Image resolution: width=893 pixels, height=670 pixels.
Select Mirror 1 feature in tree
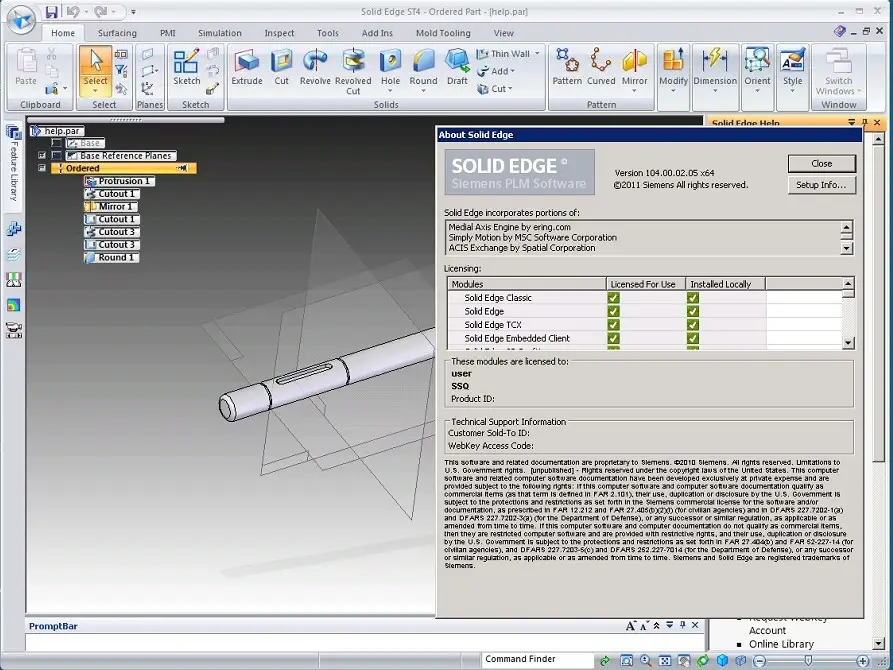pyautogui.click(x=111, y=206)
